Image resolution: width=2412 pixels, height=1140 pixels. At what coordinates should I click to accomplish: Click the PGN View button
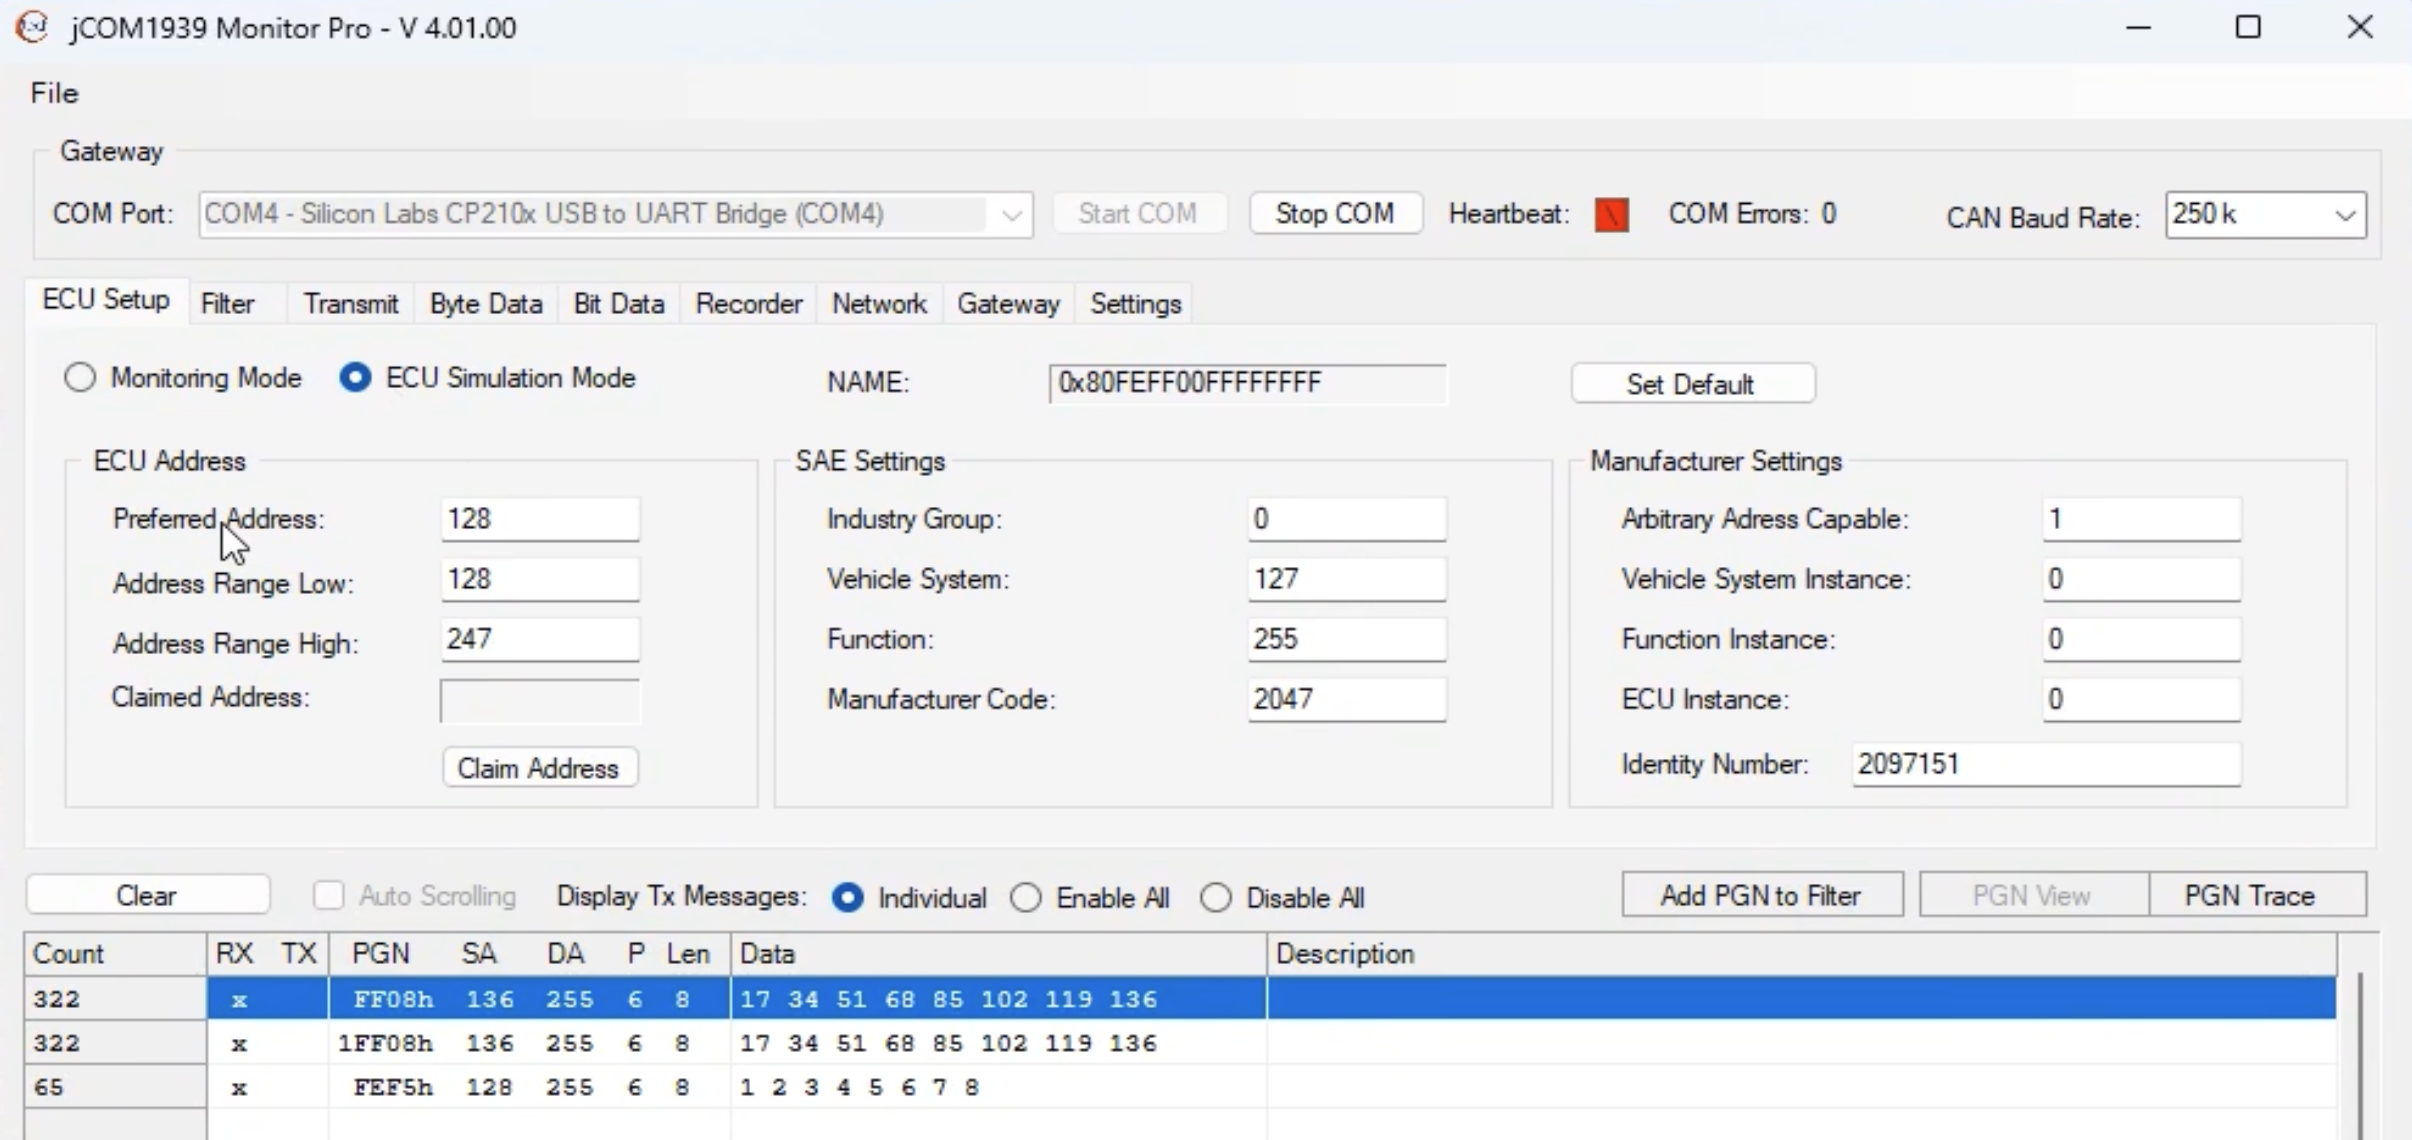tap(2033, 895)
